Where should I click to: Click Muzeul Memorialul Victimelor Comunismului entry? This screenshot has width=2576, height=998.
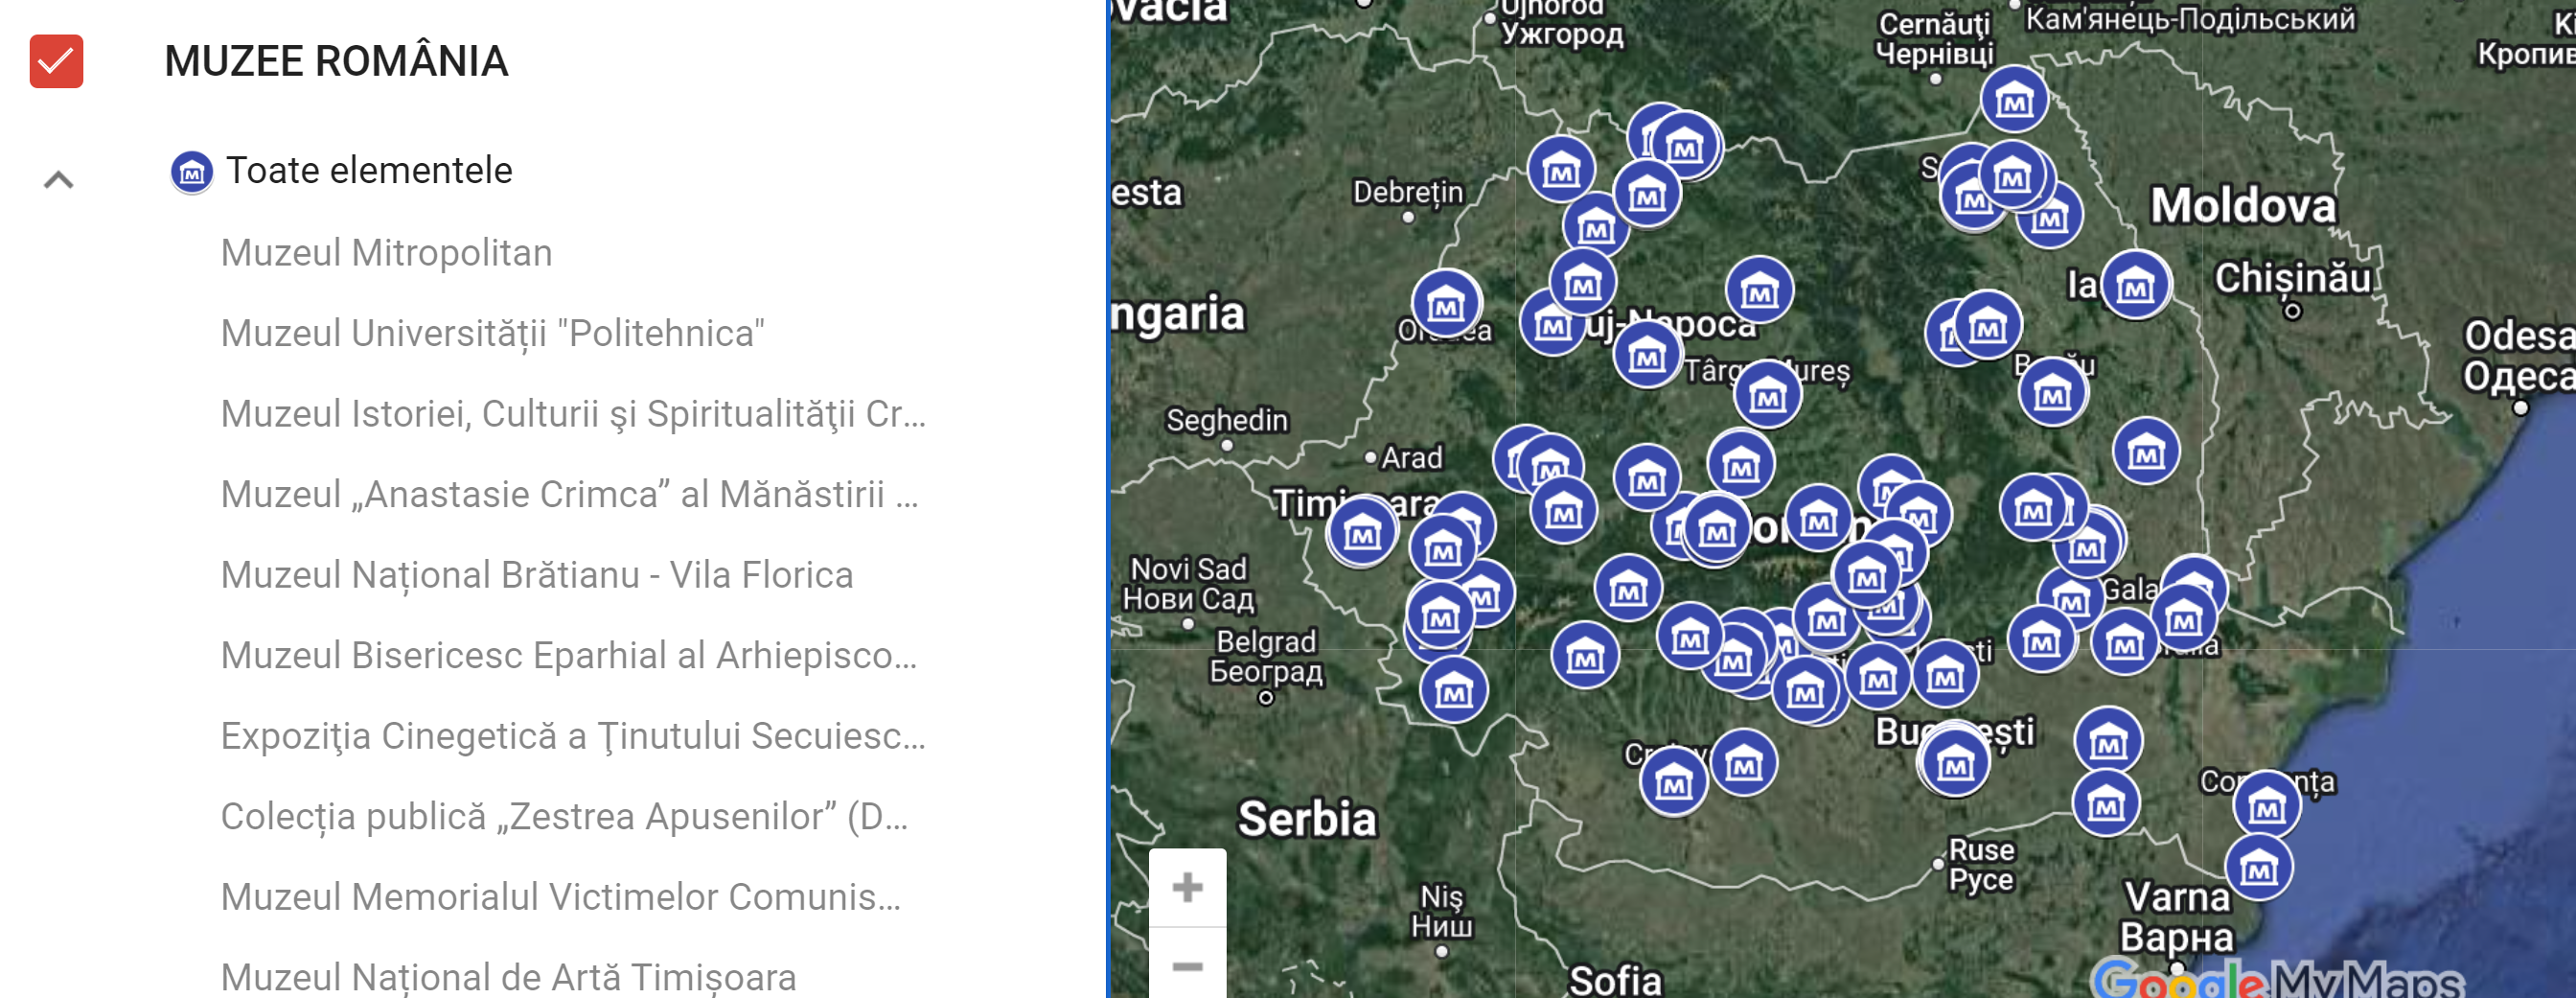coord(560,896)
